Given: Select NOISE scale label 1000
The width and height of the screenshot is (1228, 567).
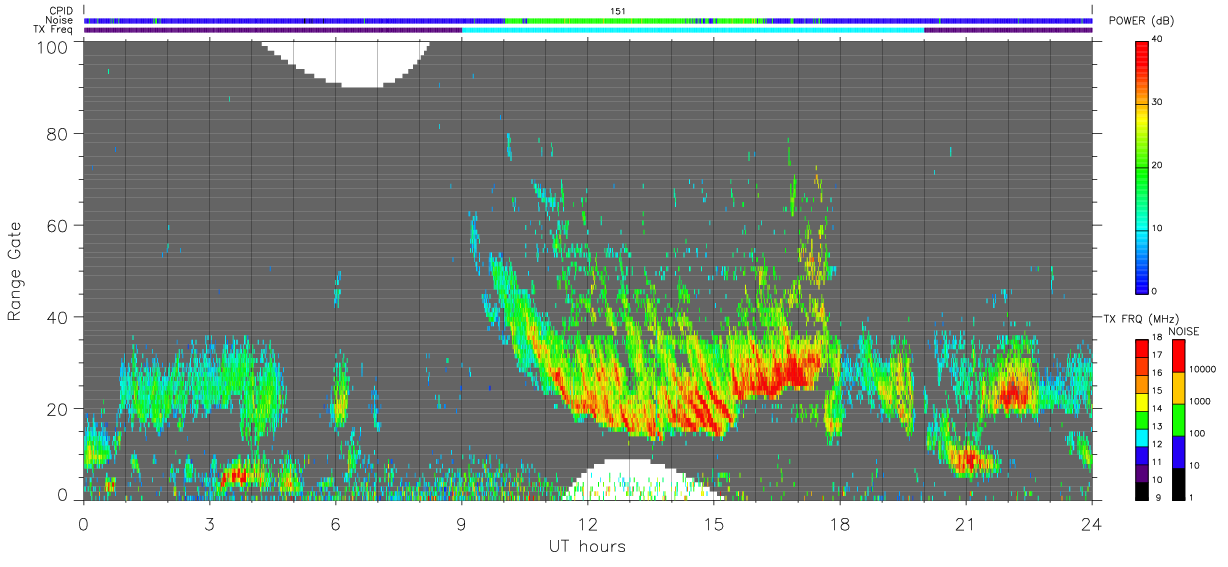Looking at the screenshot, I should (x=1198, y=402).
